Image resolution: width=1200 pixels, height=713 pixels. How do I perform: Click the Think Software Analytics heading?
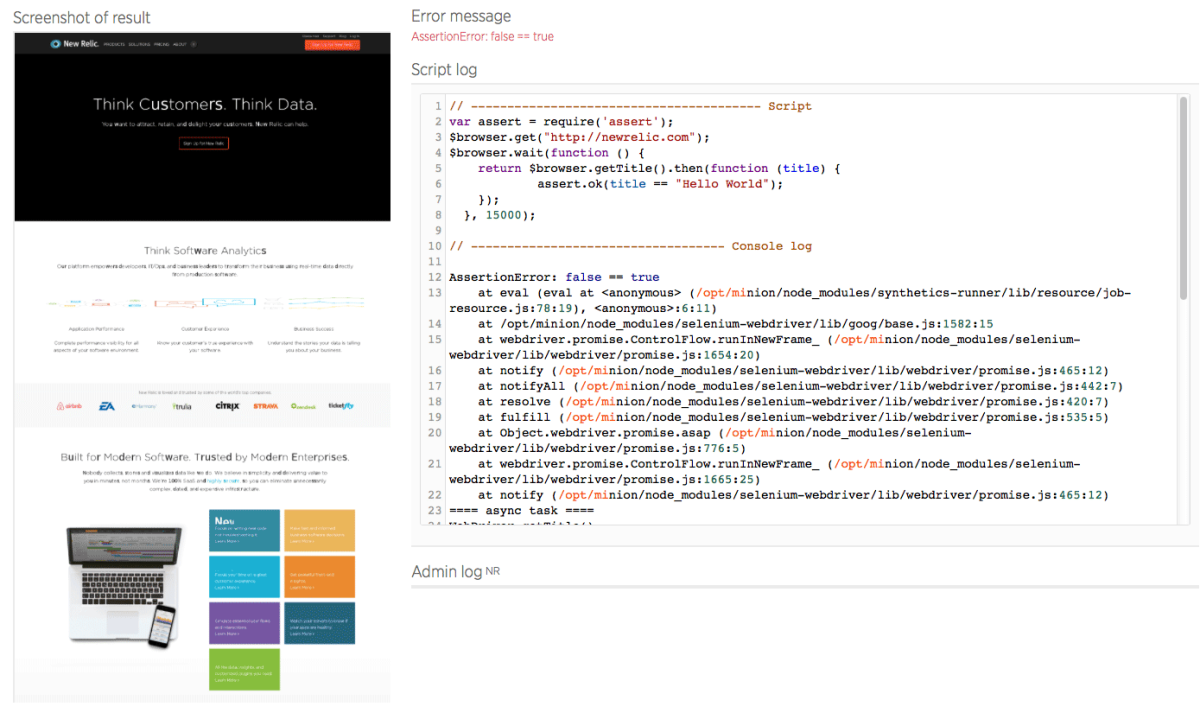coord(205,251)
